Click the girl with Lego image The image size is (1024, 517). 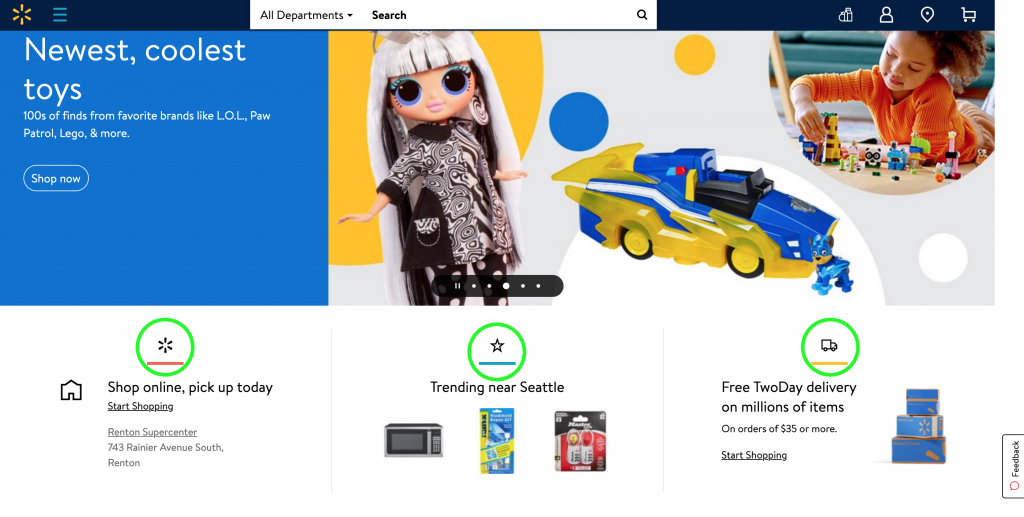882,111
